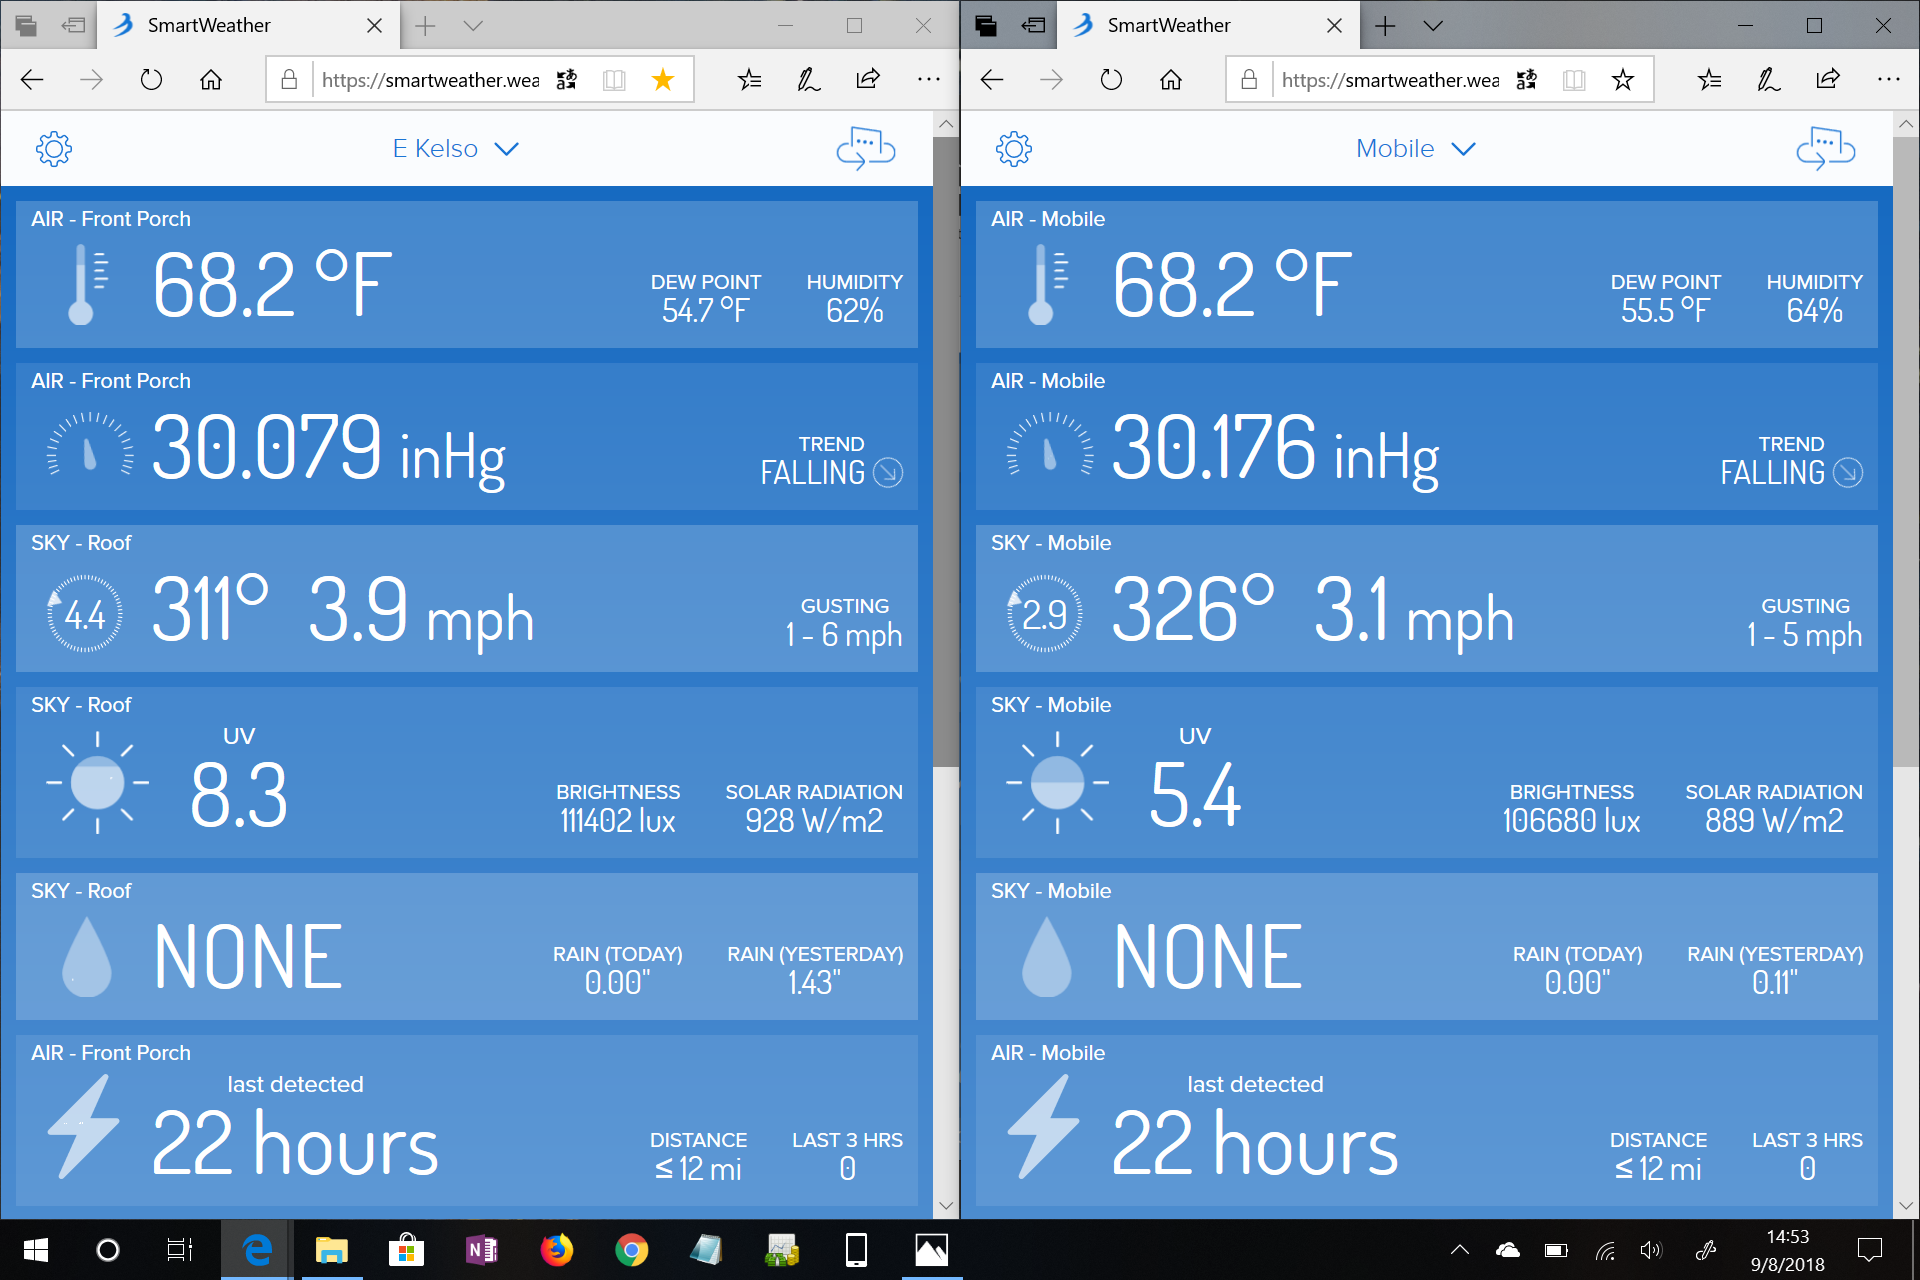Share page from right browser
This screenshot has height=1280, width=1920.
click(x=1828, y=79)
